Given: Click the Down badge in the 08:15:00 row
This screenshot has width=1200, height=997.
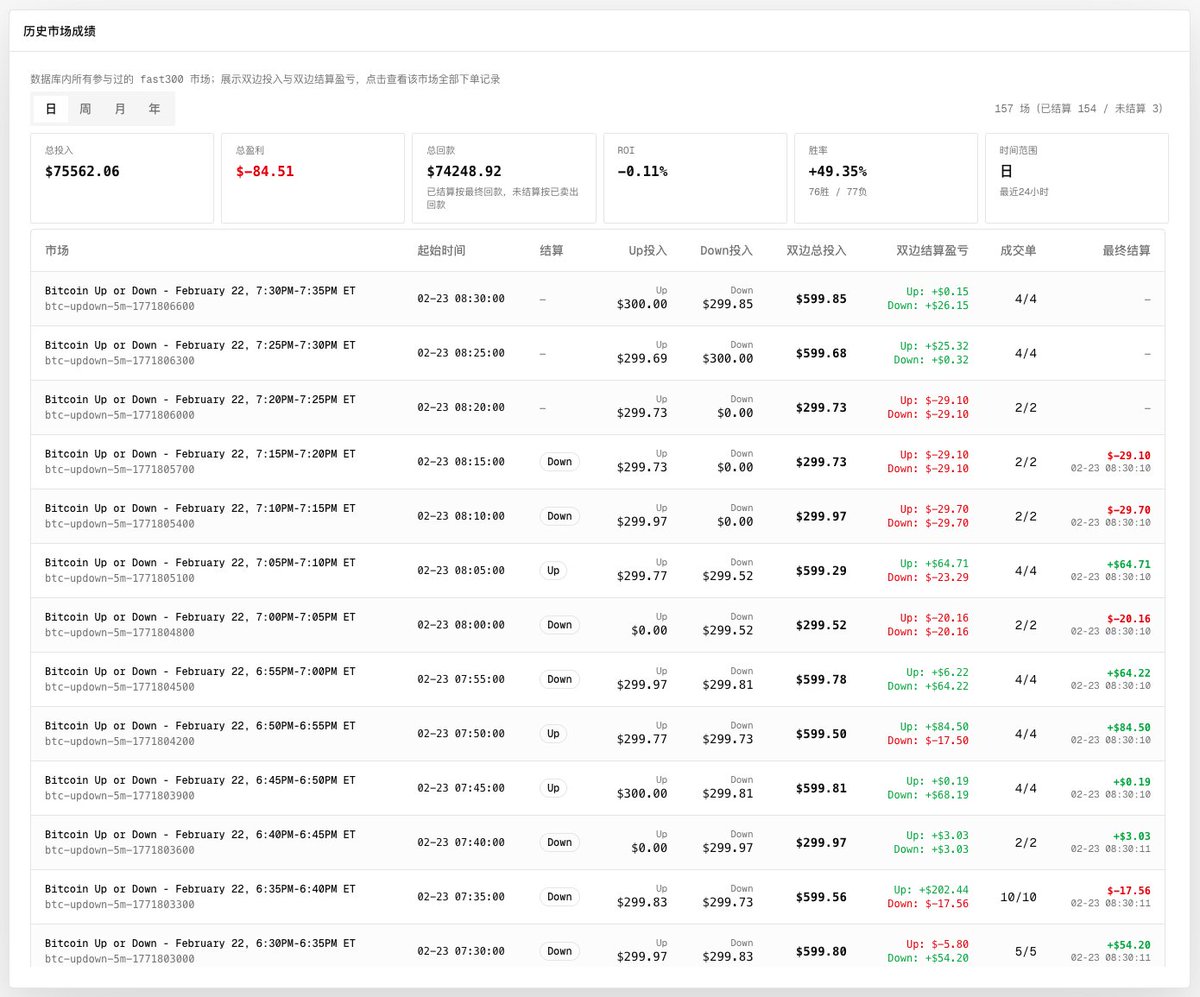Looking at the screenshot, I should pyautogui.click(x=559, y=462).
